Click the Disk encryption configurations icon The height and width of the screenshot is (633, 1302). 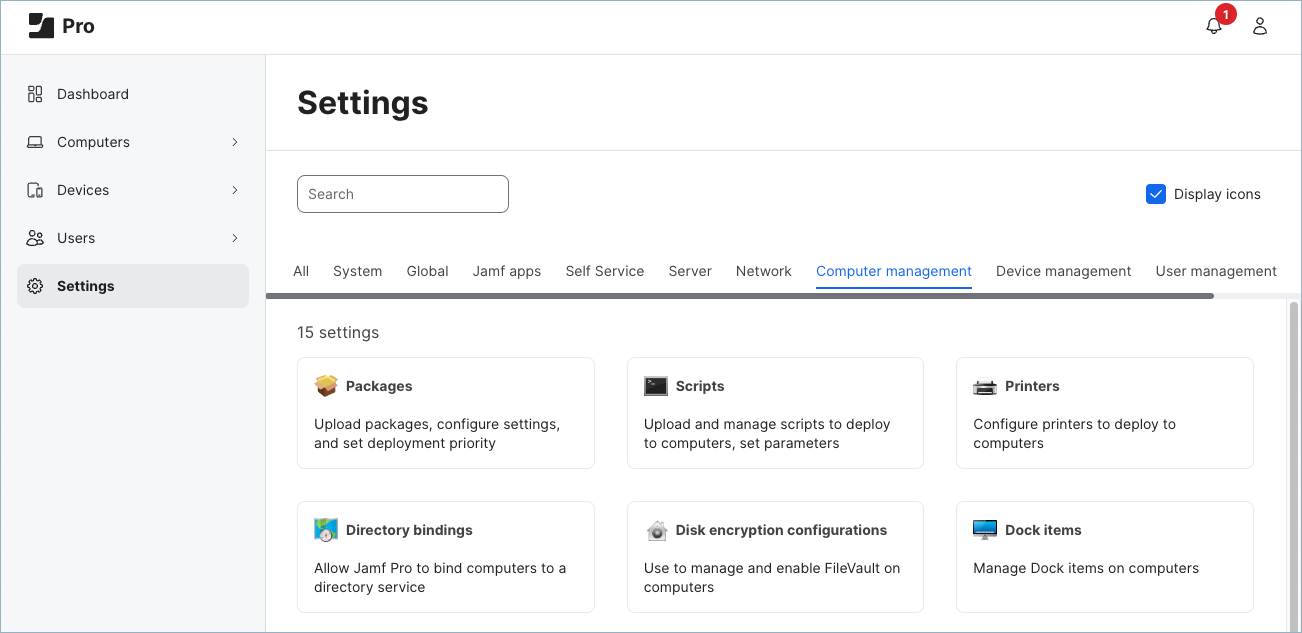(656, 530)
